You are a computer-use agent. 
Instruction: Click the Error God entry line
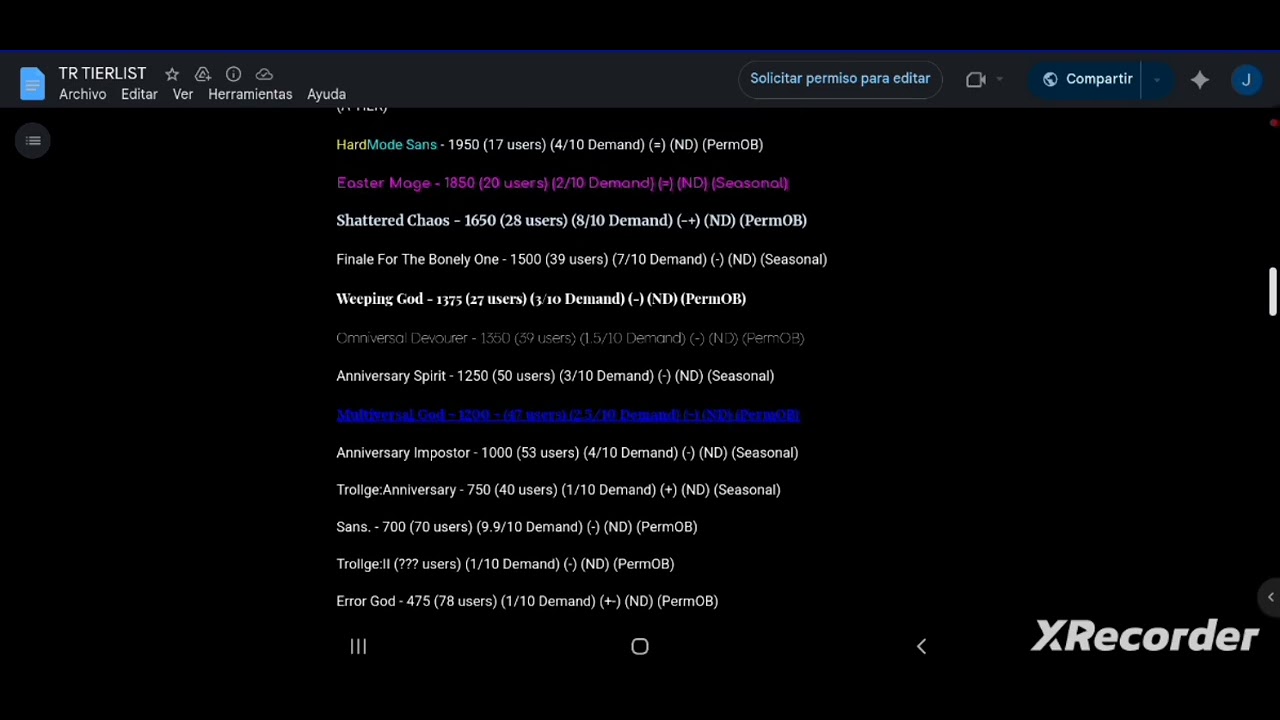[x=527, y=601]
